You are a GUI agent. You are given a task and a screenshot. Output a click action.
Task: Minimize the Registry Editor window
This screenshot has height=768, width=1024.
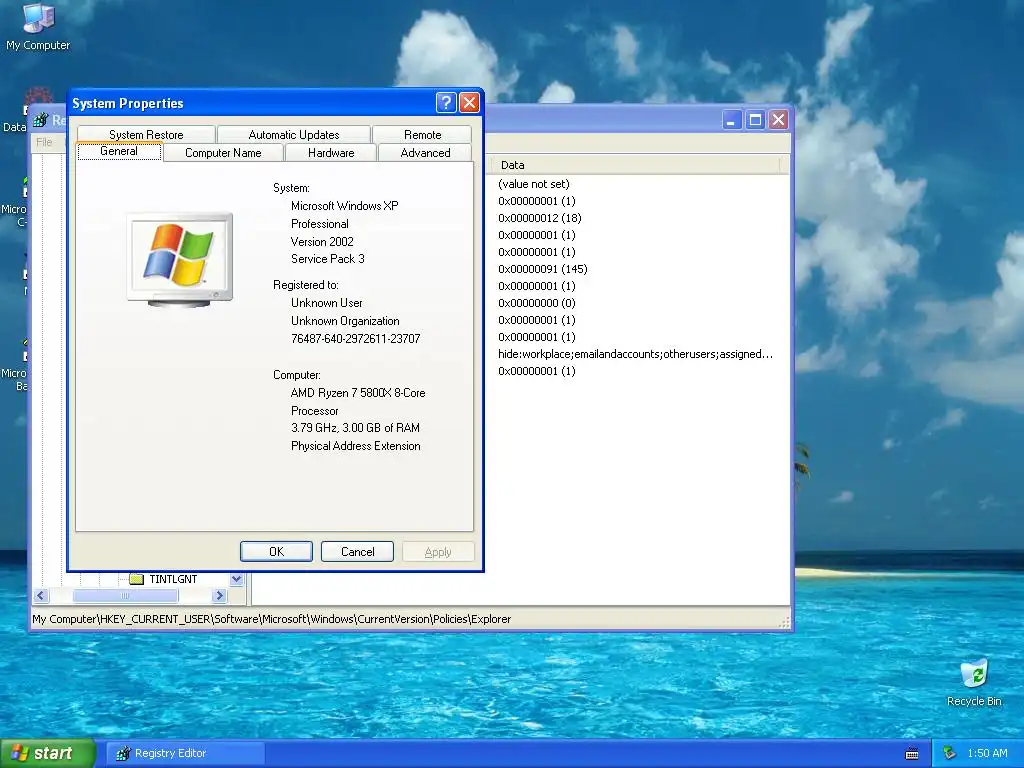[x=731, y=120]
